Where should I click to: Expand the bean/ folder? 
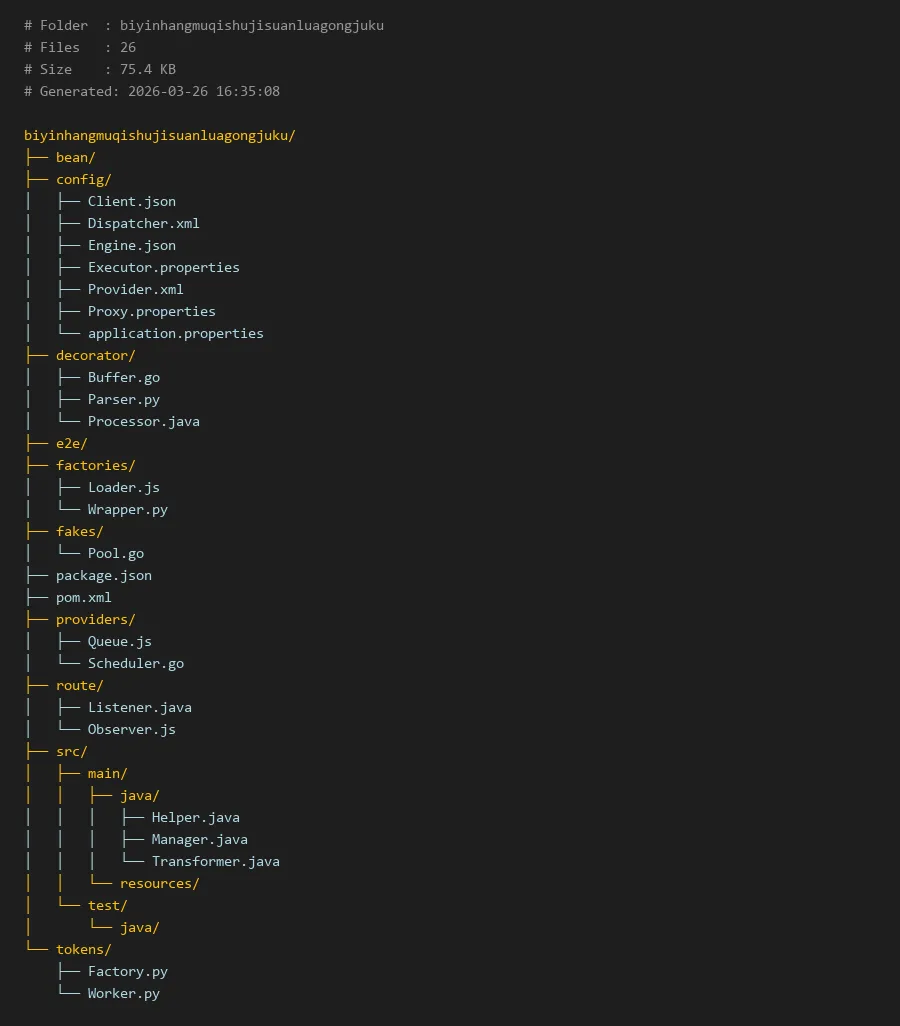(x=75, y=157)
